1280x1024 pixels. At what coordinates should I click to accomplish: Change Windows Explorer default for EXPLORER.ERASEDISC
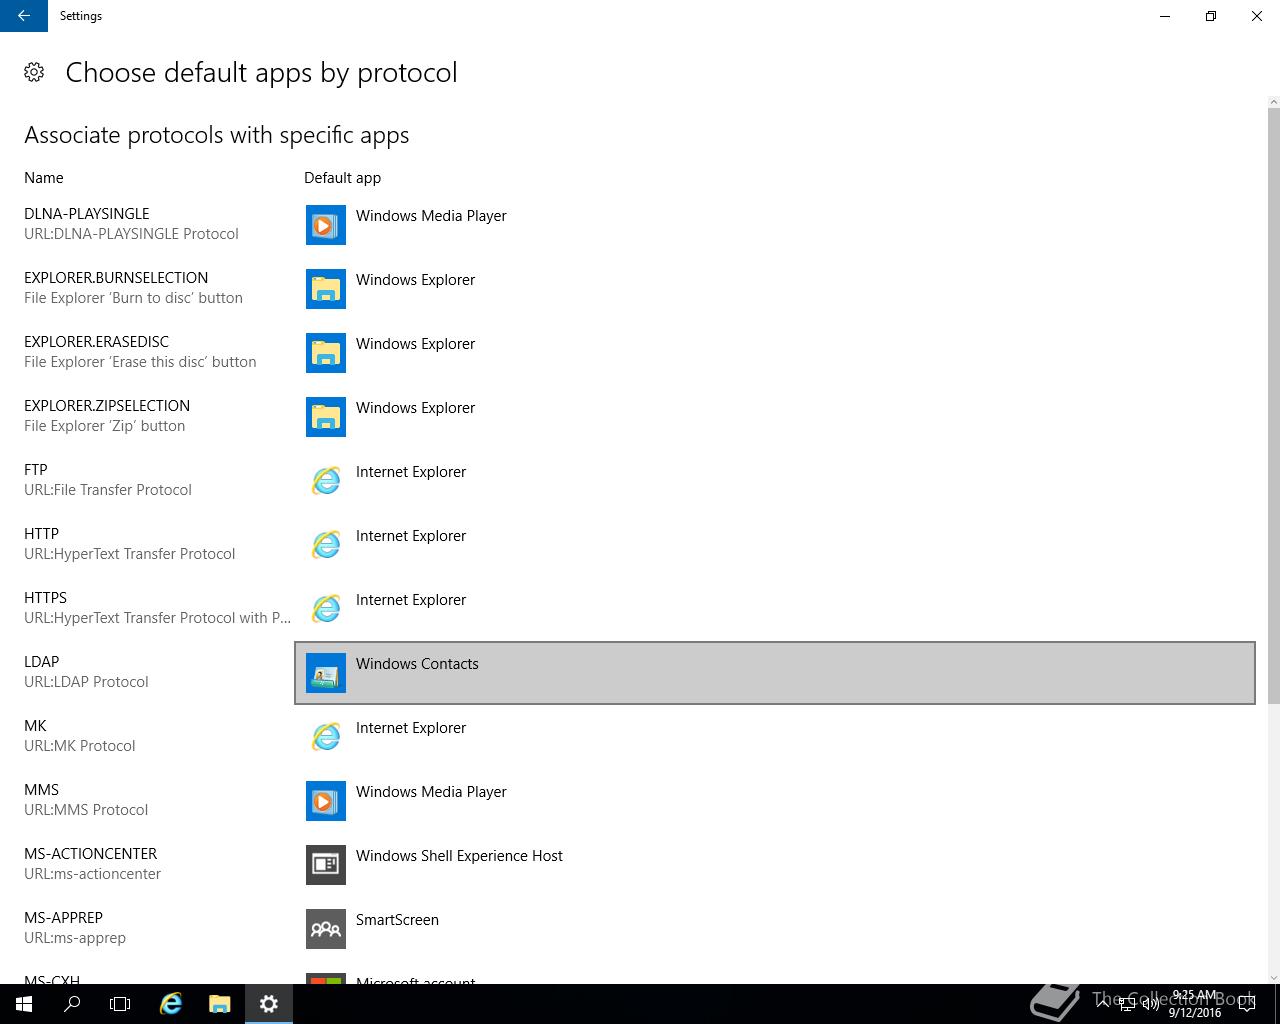pyautogui.click(x=775, y=353)
